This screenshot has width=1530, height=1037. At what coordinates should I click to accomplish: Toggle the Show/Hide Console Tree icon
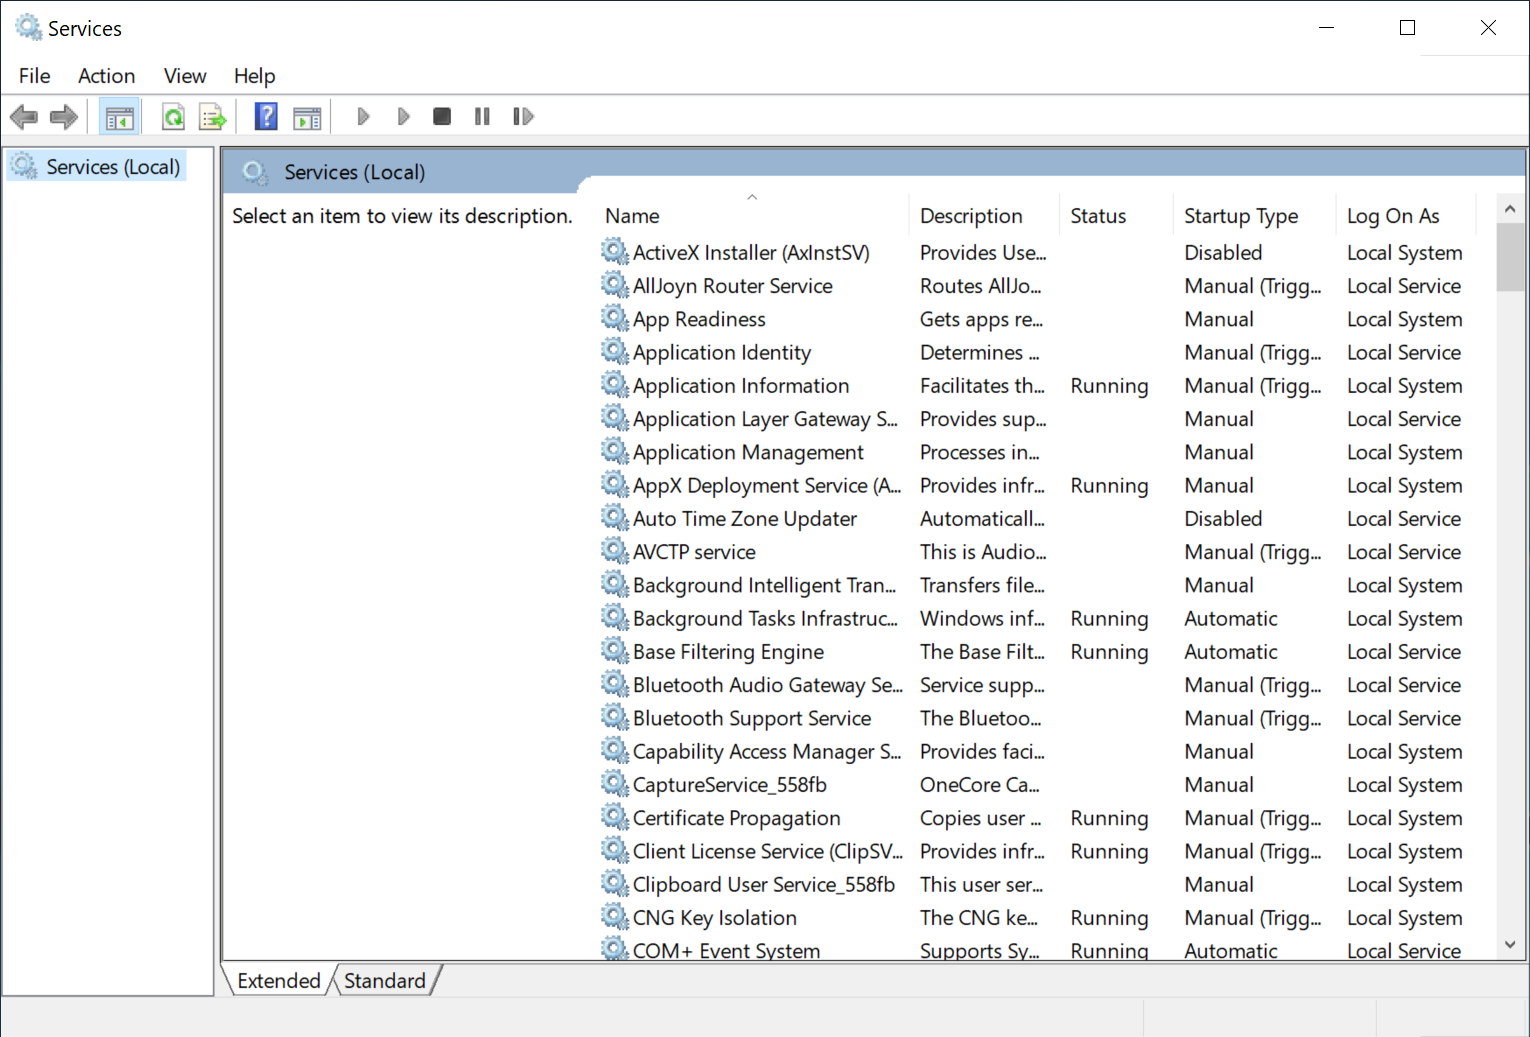coord(119,117)
